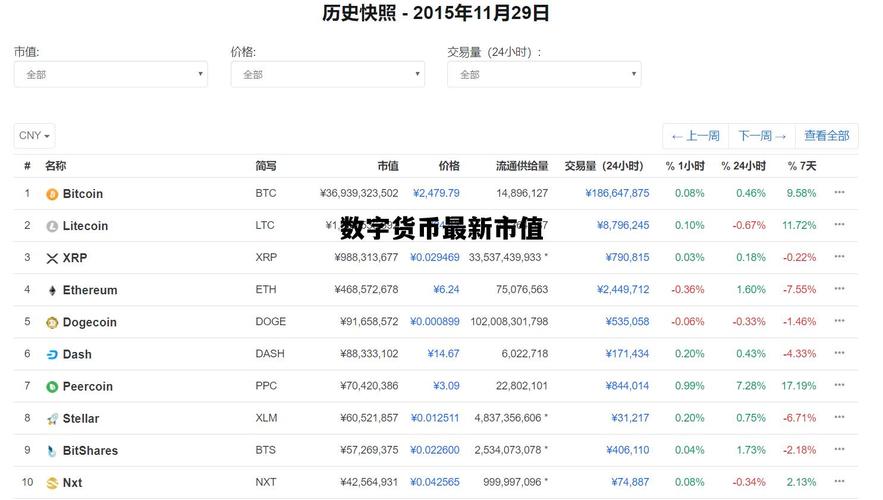
Task: Click the Ethereum diamond logo icon
Action: point(52,291)
